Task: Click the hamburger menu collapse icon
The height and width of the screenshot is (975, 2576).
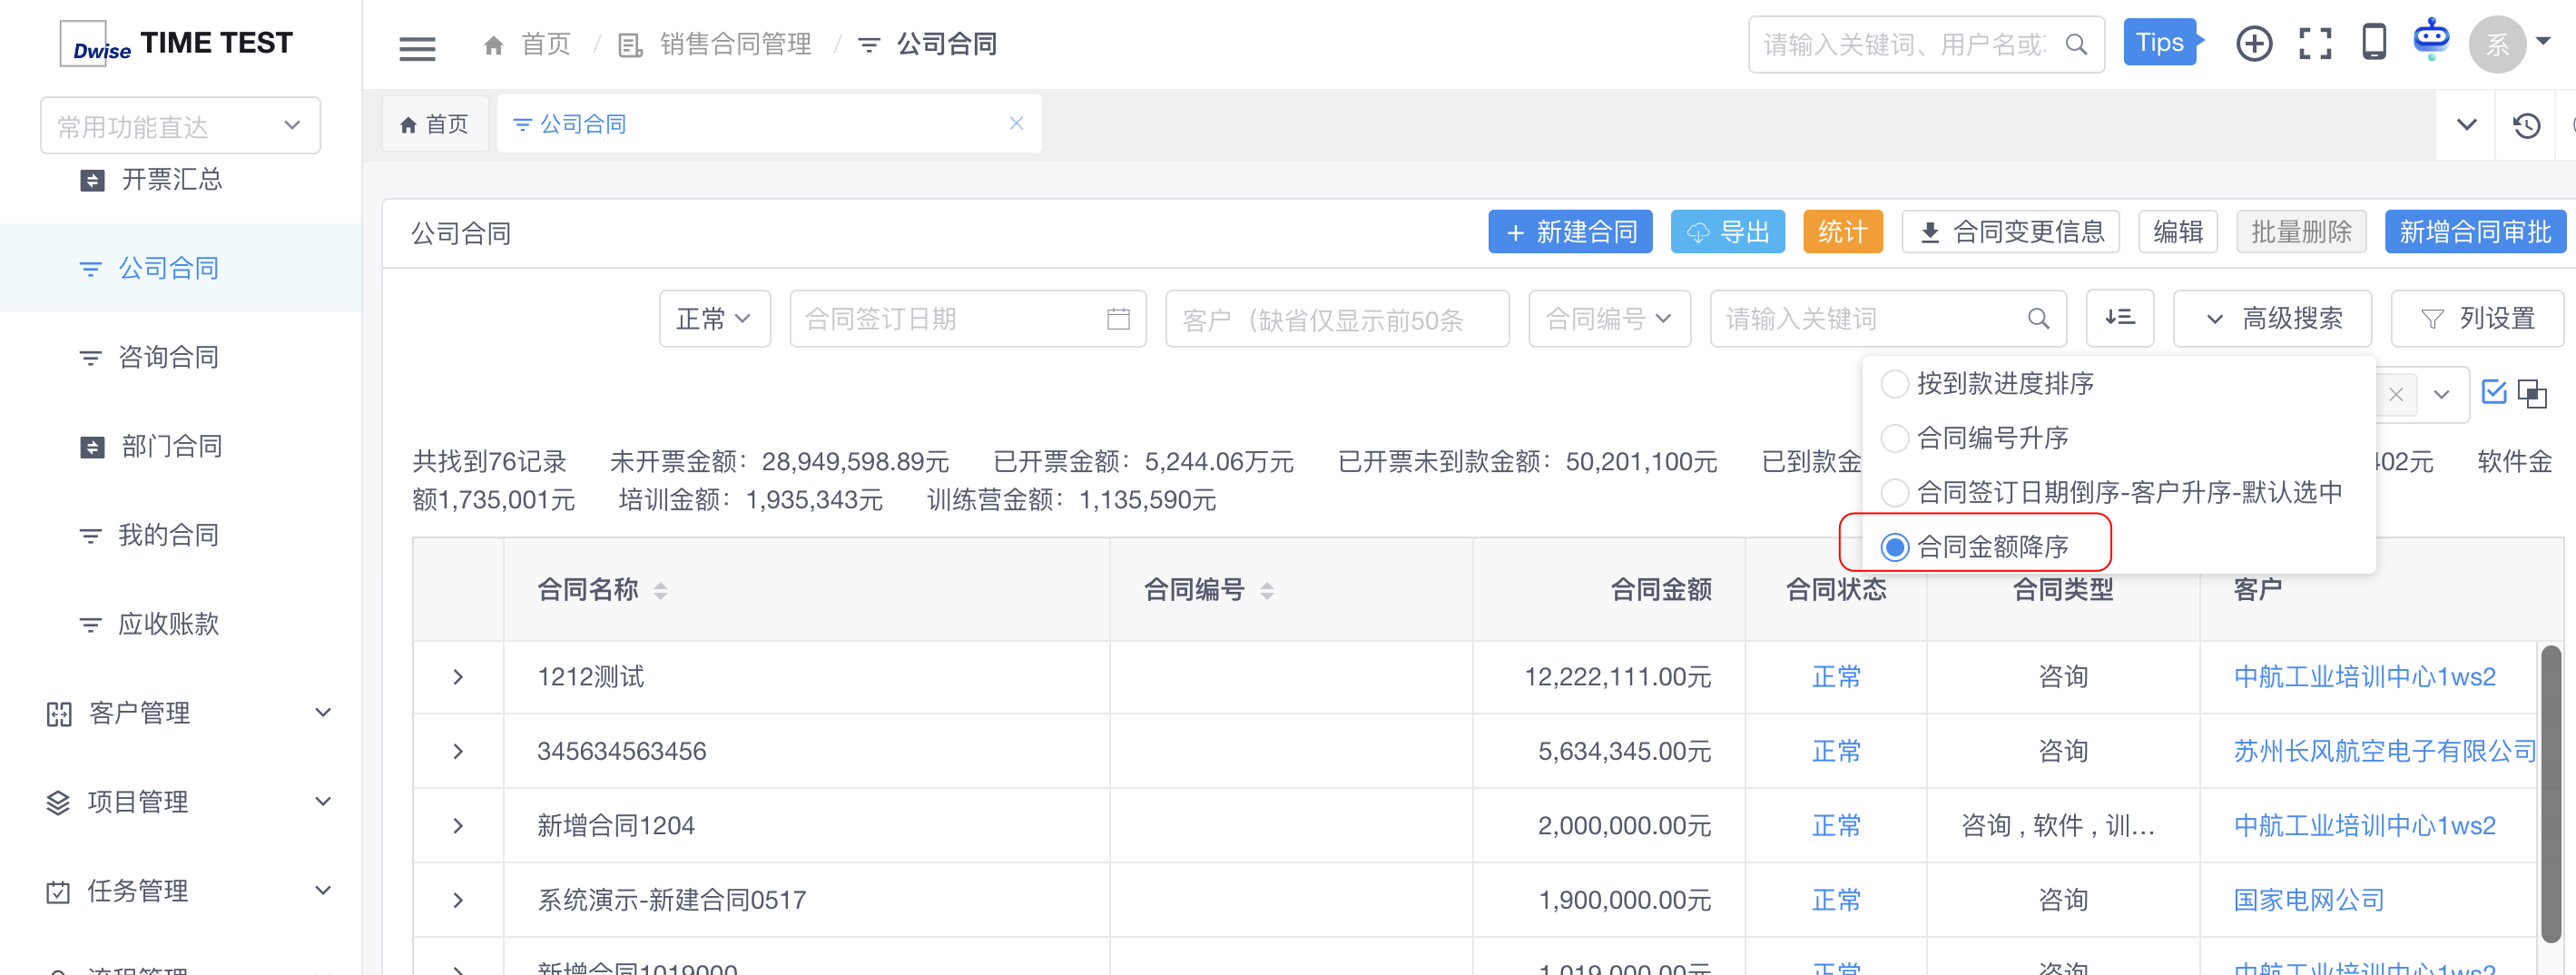Action: [417, 47]
